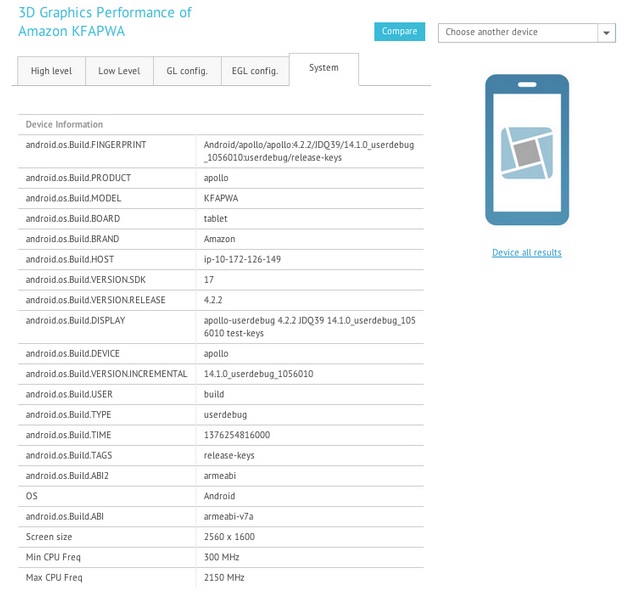Click the android.os.Build.BRAND value Amazon
This screenshot has height=601, width=627.
coord(221,240)
